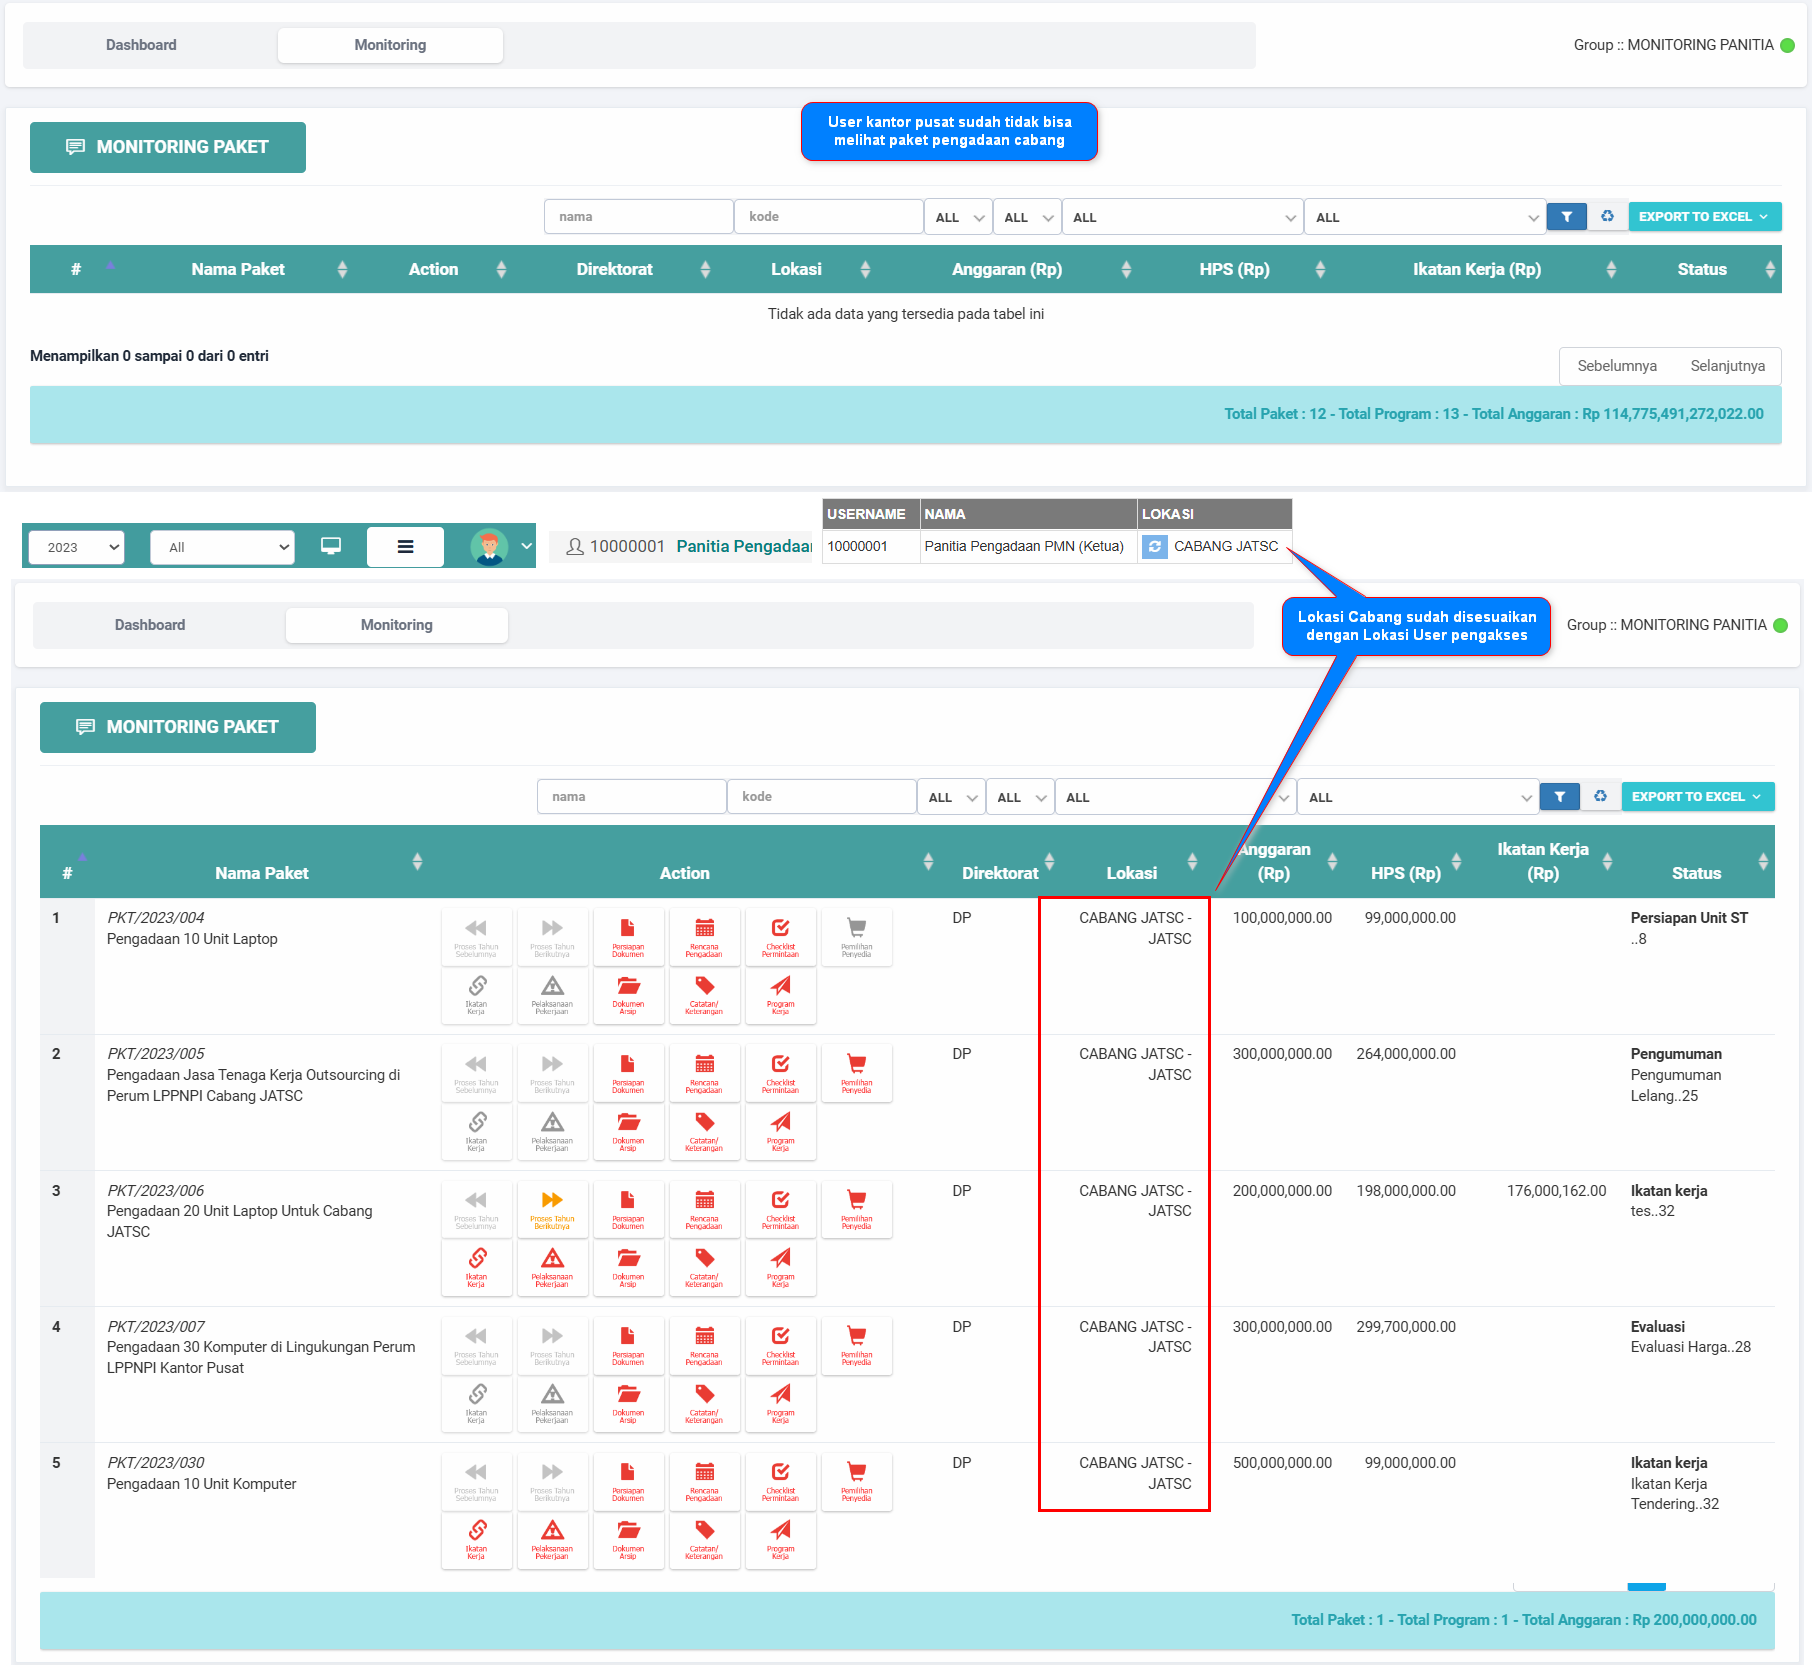Open Ikatan Kerja link icon for PKT/2023/030
Viewport: 1812px width, 1665px height.
476,1539
